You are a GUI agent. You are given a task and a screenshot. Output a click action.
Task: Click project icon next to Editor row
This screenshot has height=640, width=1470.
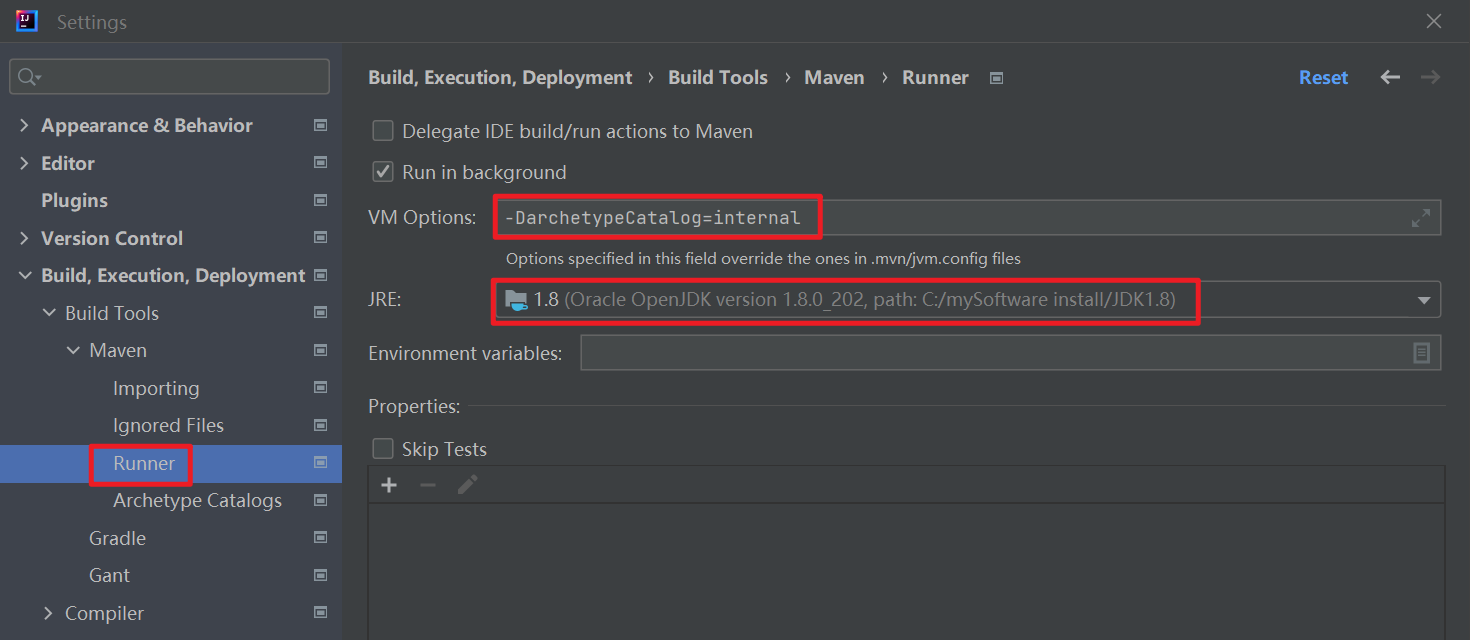tap(320, 163)
